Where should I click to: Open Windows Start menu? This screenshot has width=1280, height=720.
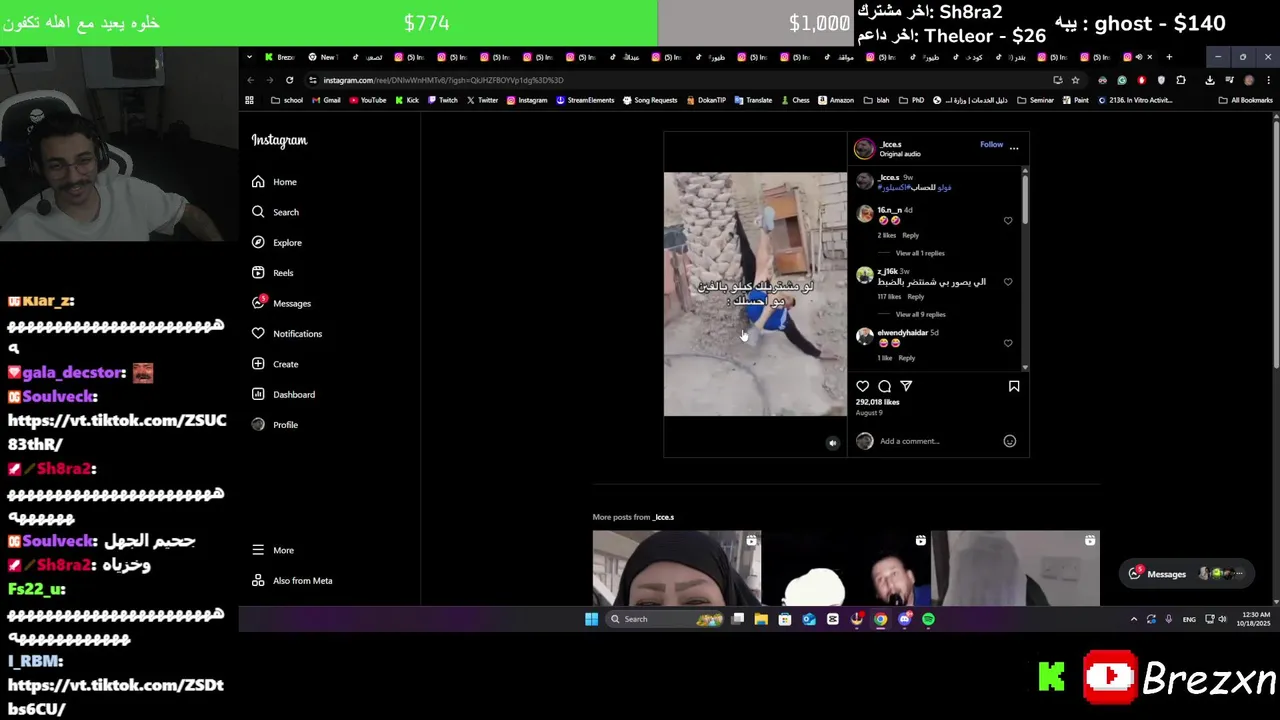click(591, 619)
